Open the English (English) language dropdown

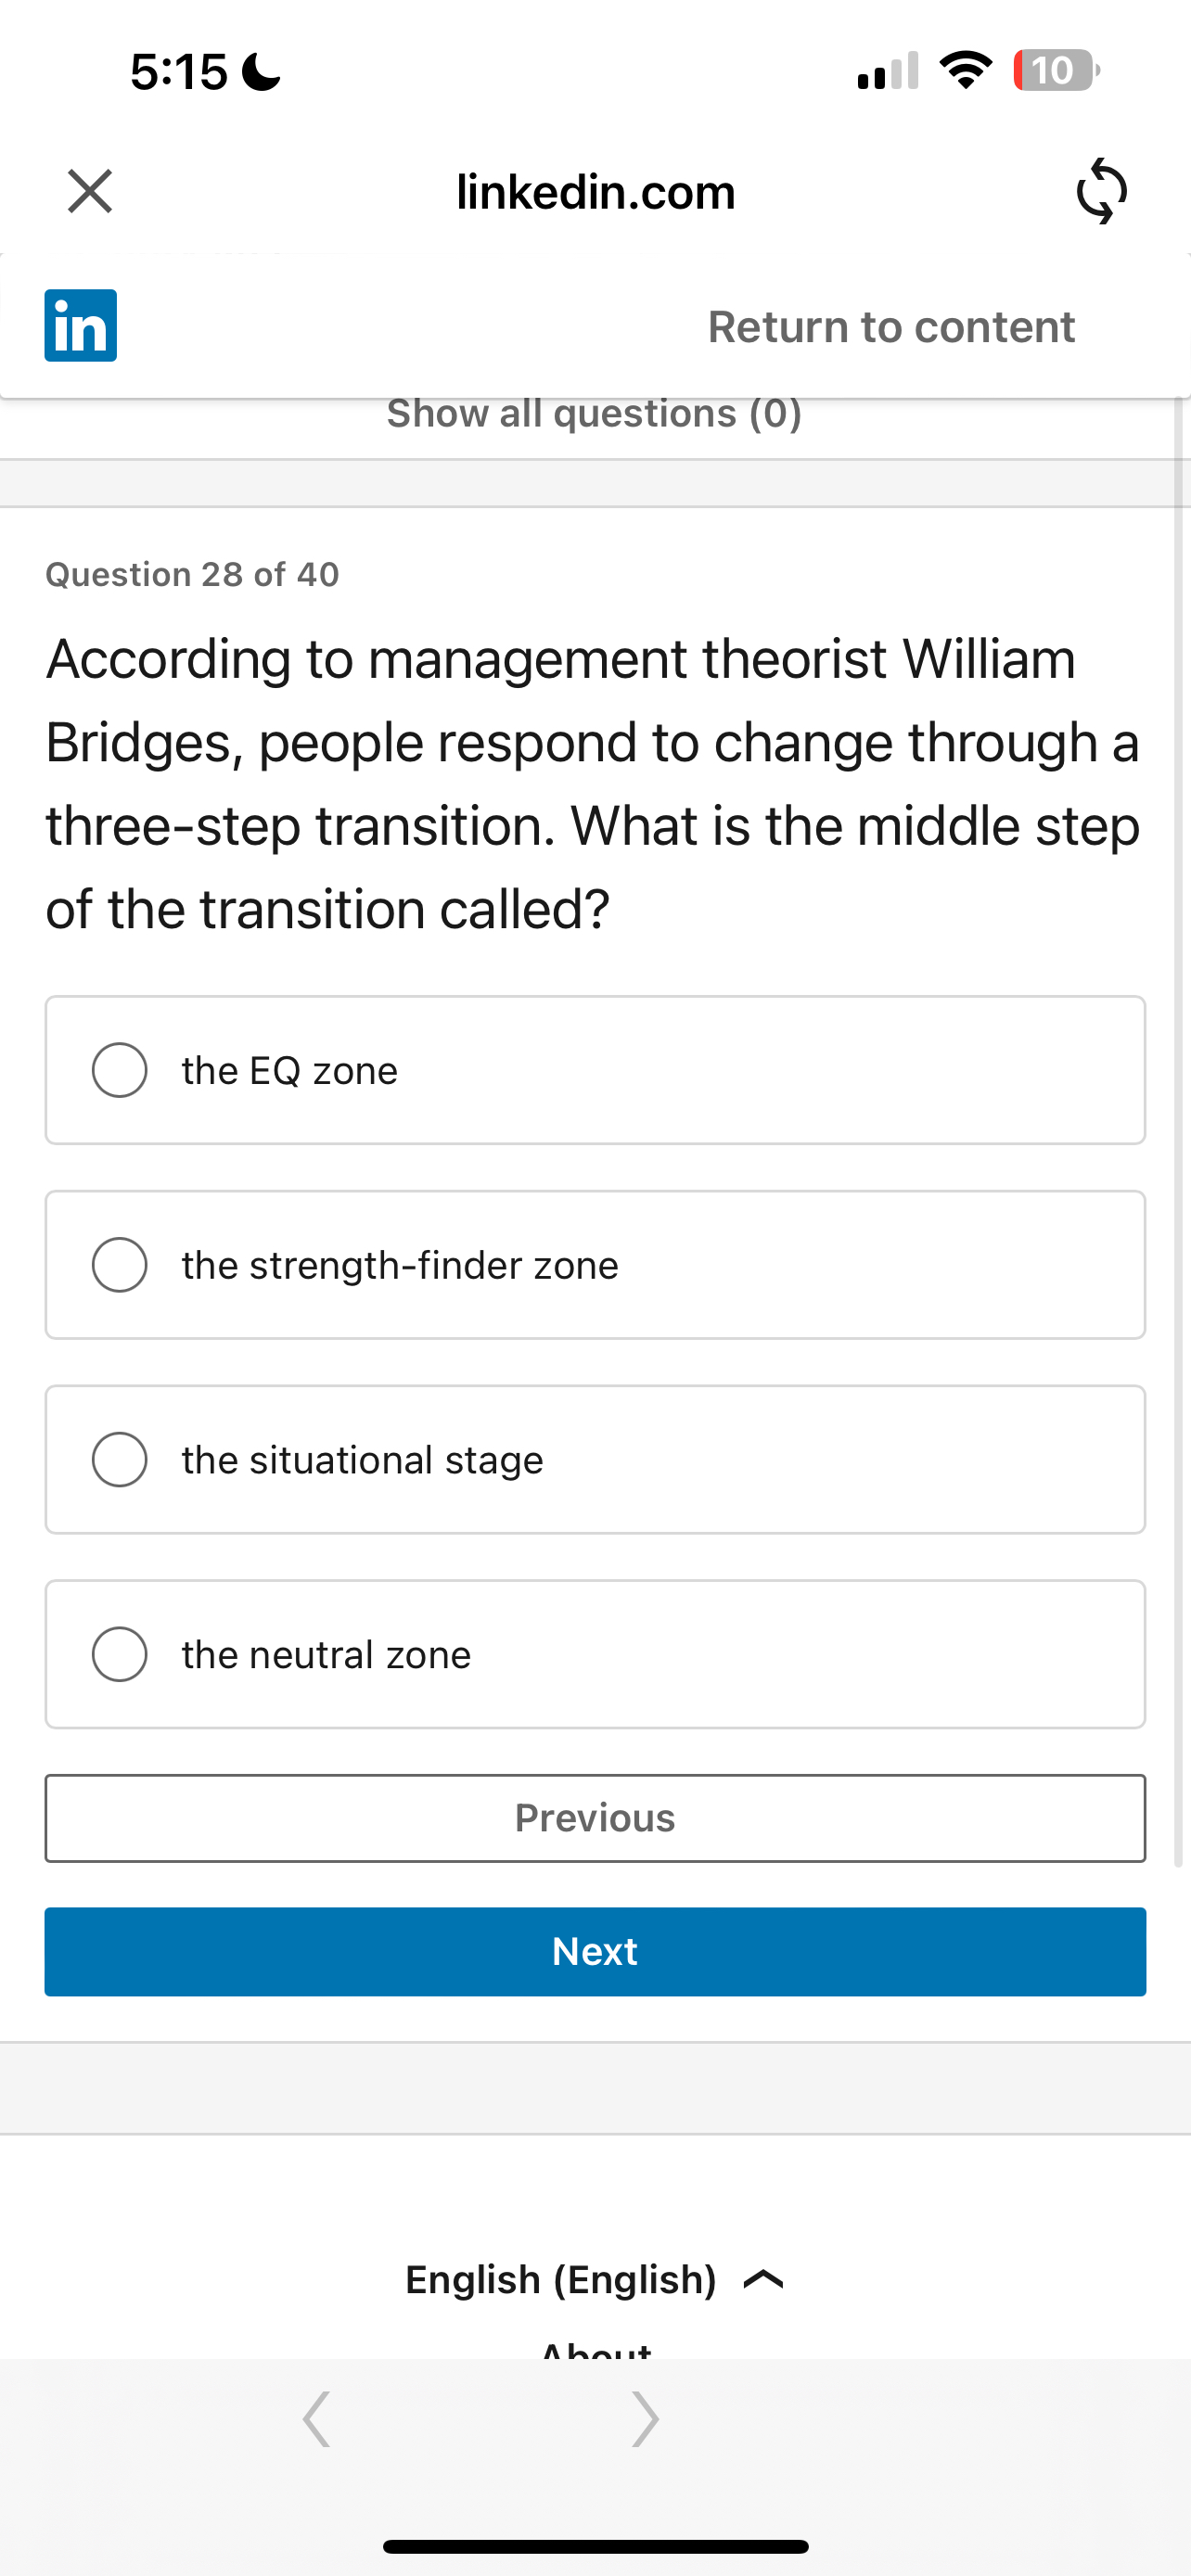coord(561,2279)
